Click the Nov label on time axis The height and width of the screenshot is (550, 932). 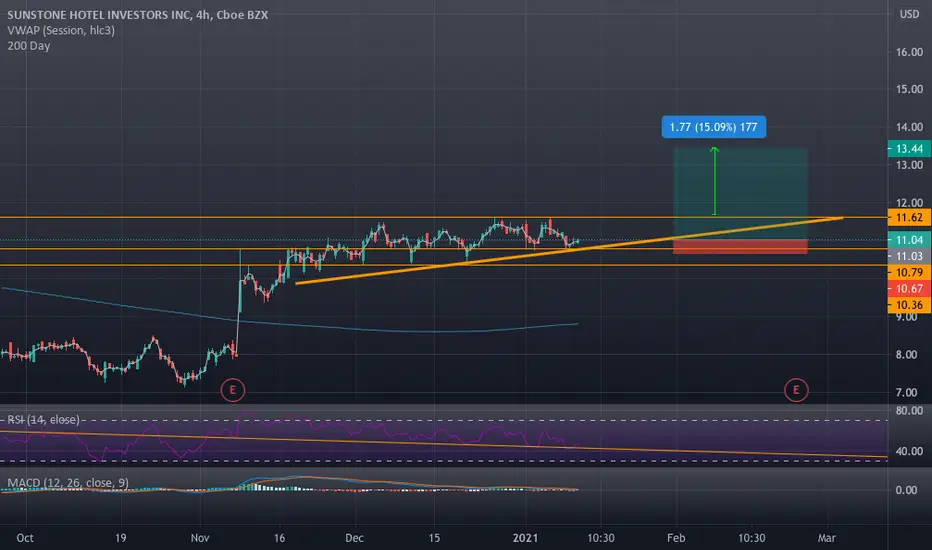pos(200,538)
